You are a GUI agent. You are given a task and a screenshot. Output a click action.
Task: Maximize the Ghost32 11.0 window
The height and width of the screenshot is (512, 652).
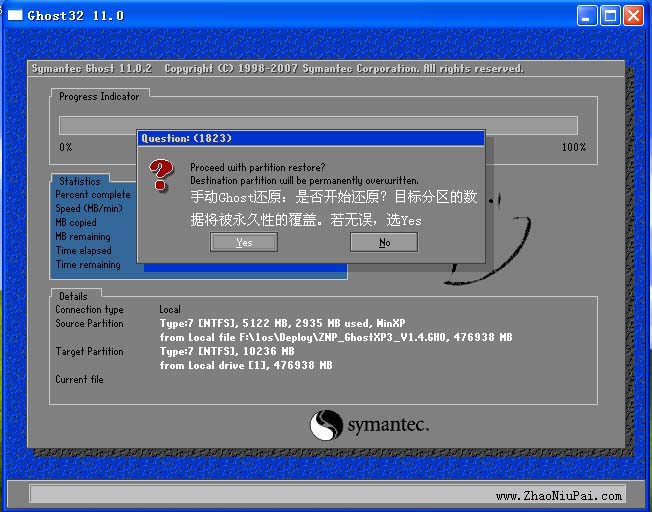(x=610, y=16)
